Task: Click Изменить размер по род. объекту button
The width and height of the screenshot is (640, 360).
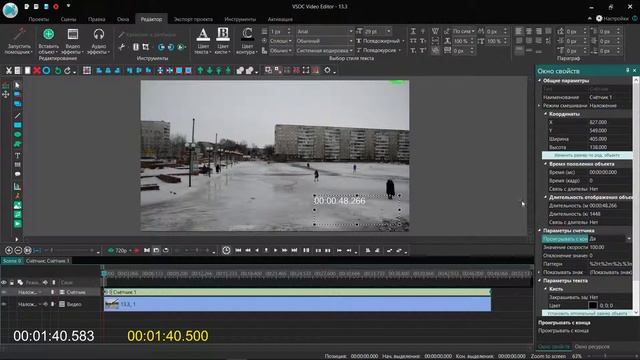Action: [x=587, y=155]
